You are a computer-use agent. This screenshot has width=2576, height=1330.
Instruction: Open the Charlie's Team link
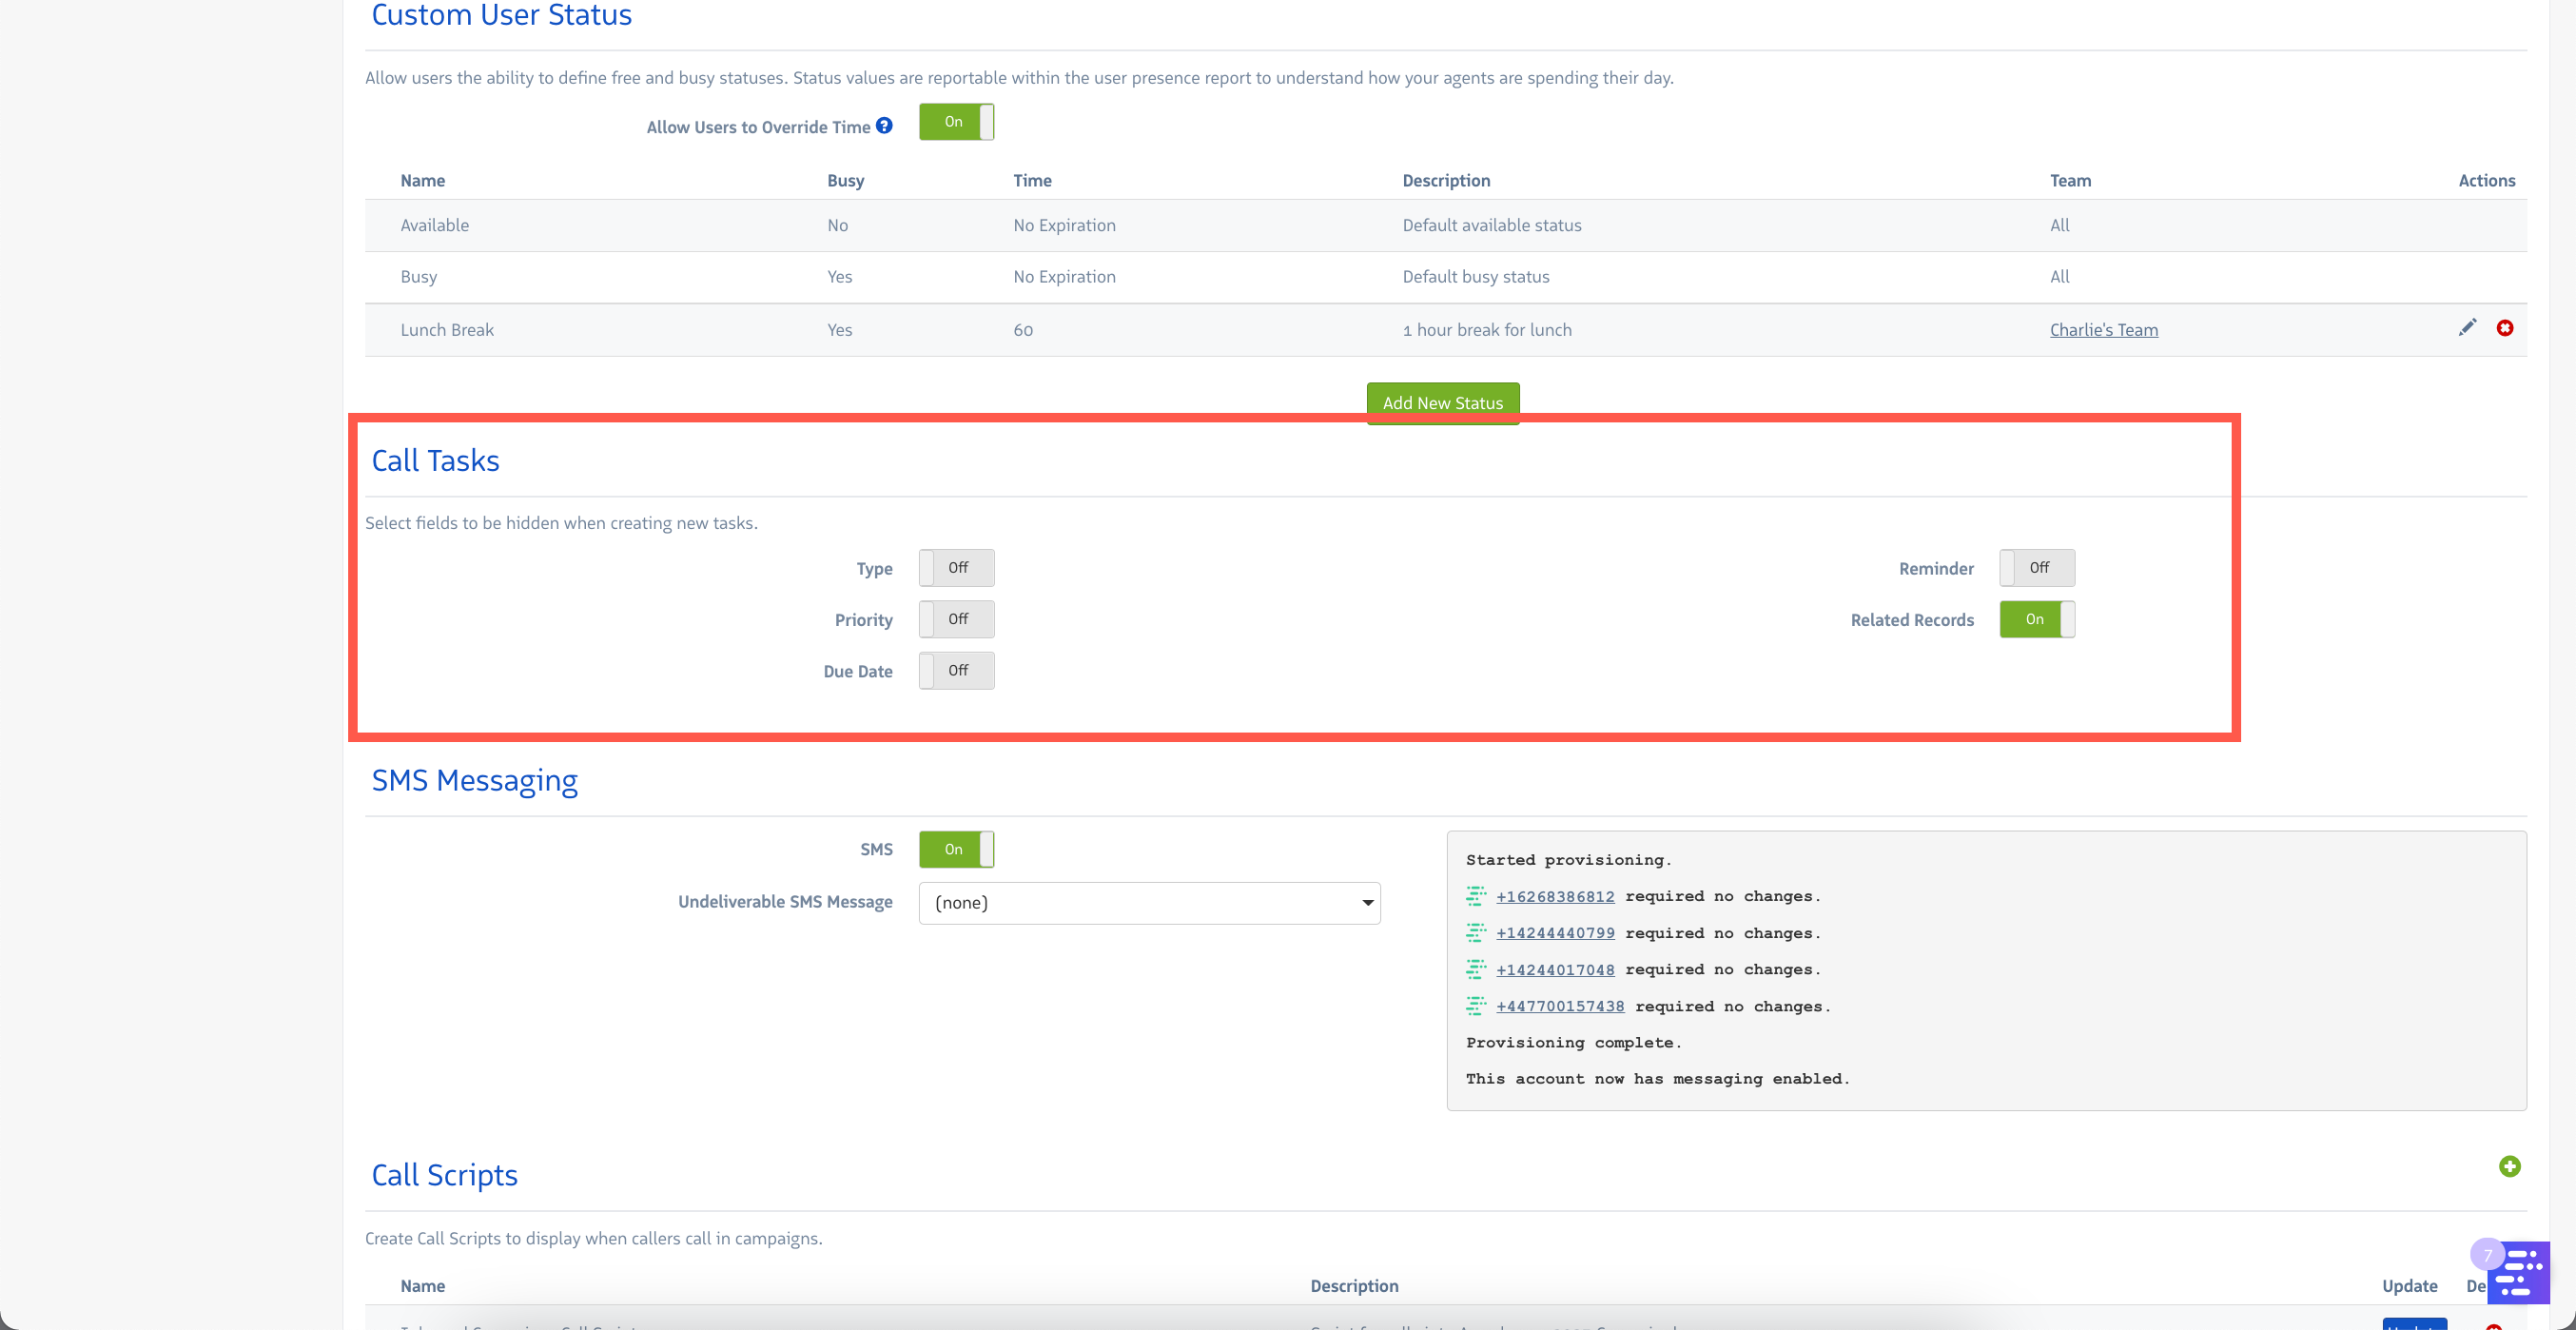pyautogui.click(x=2103, y=330)
